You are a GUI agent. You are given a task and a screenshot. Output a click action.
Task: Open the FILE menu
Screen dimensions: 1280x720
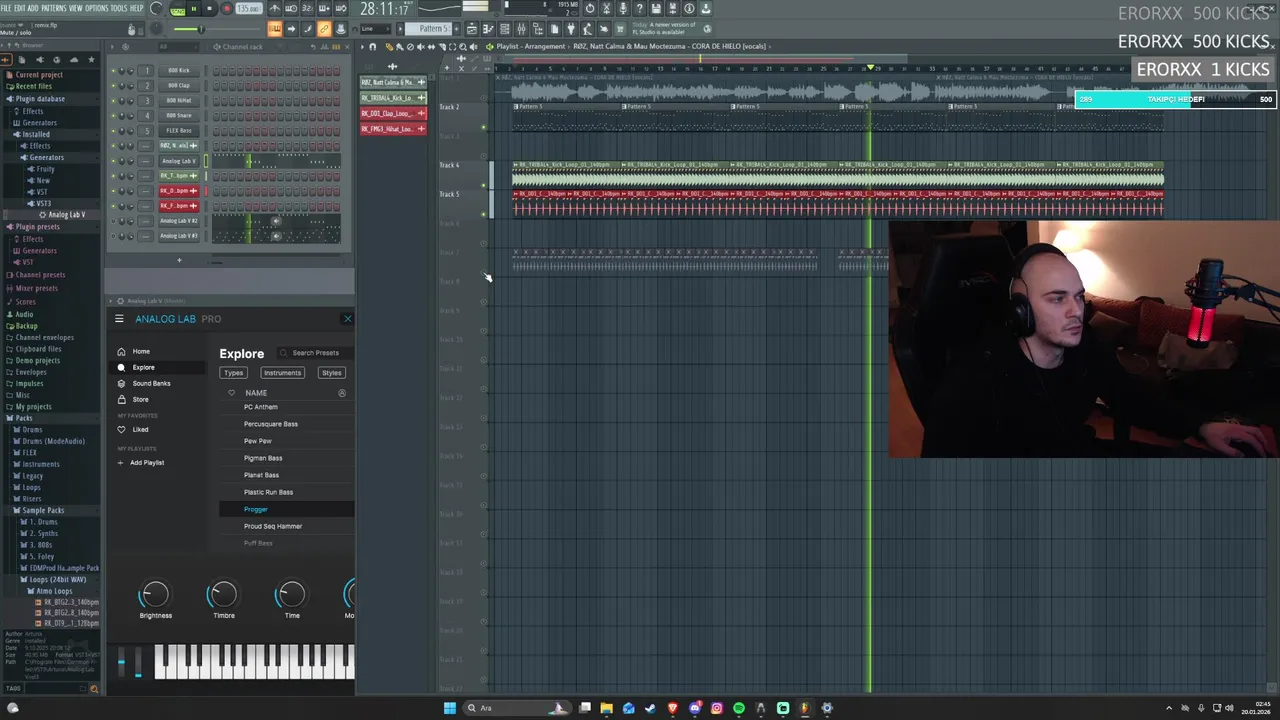pos(6,8)
